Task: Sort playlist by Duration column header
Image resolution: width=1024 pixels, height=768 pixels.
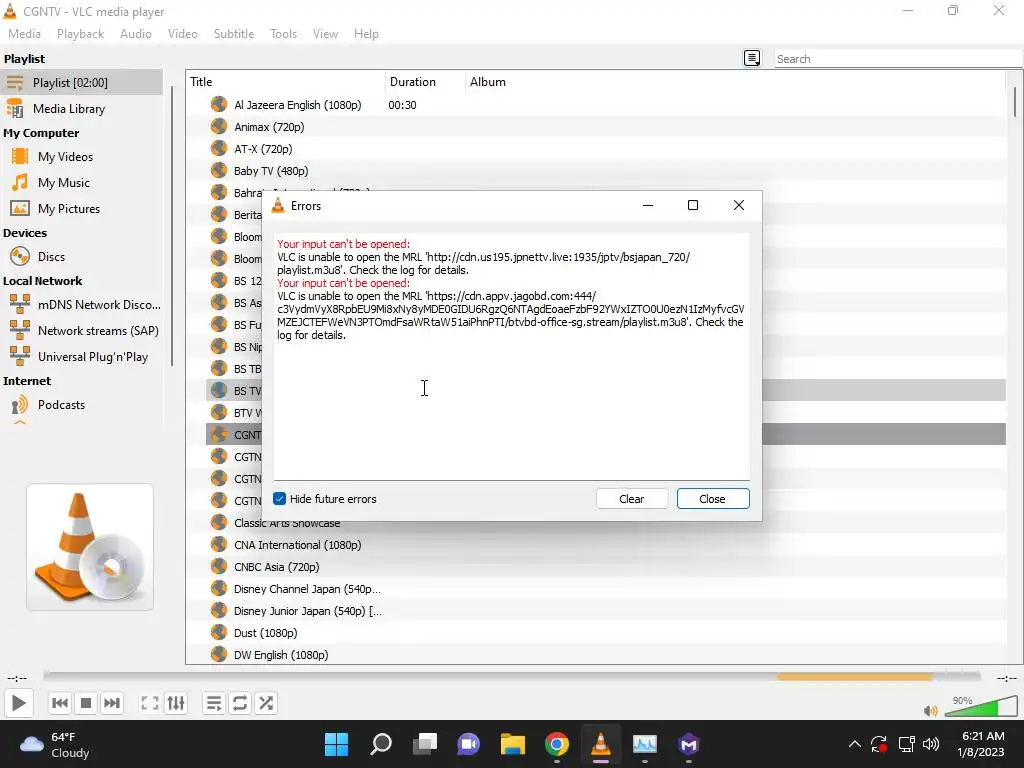Action: pyautogui.click(x=425, y=82)
